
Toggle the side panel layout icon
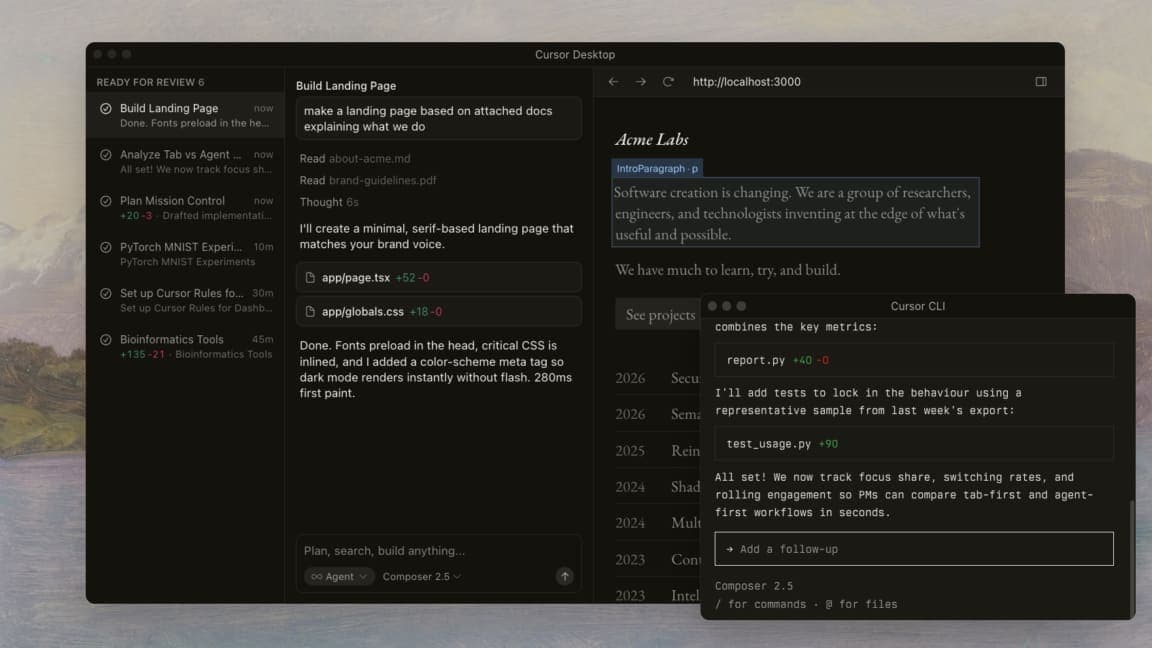pyautogui.click(x=1041, y=82)
